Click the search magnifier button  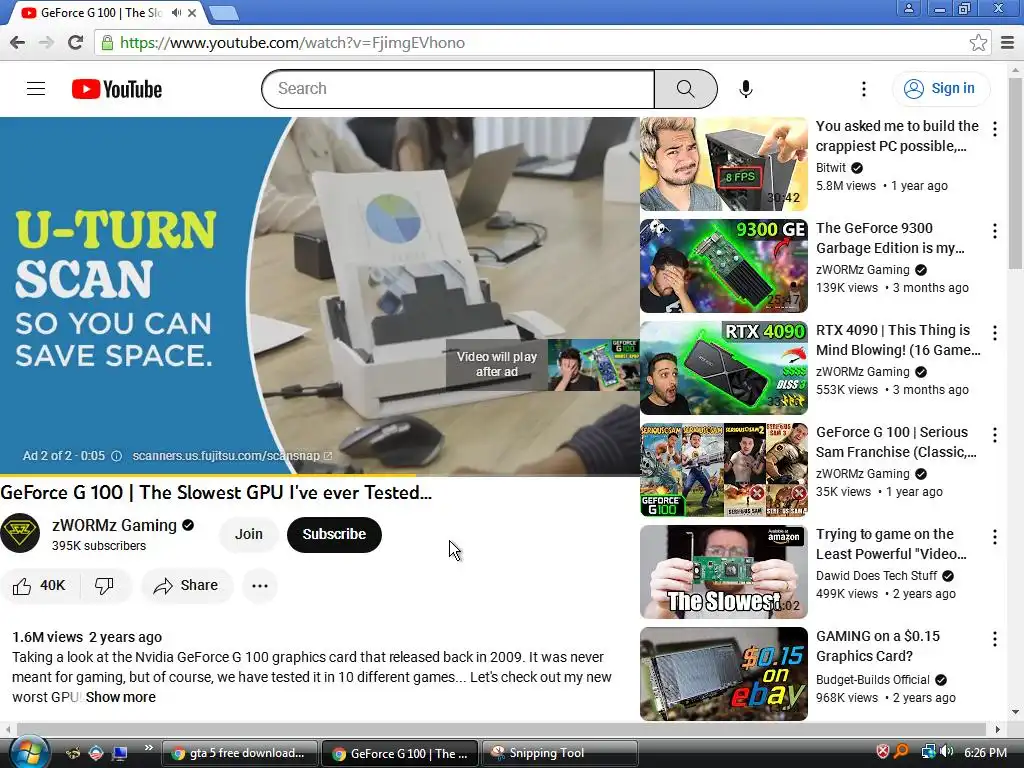pyautogui.click(x=686, y=89)
